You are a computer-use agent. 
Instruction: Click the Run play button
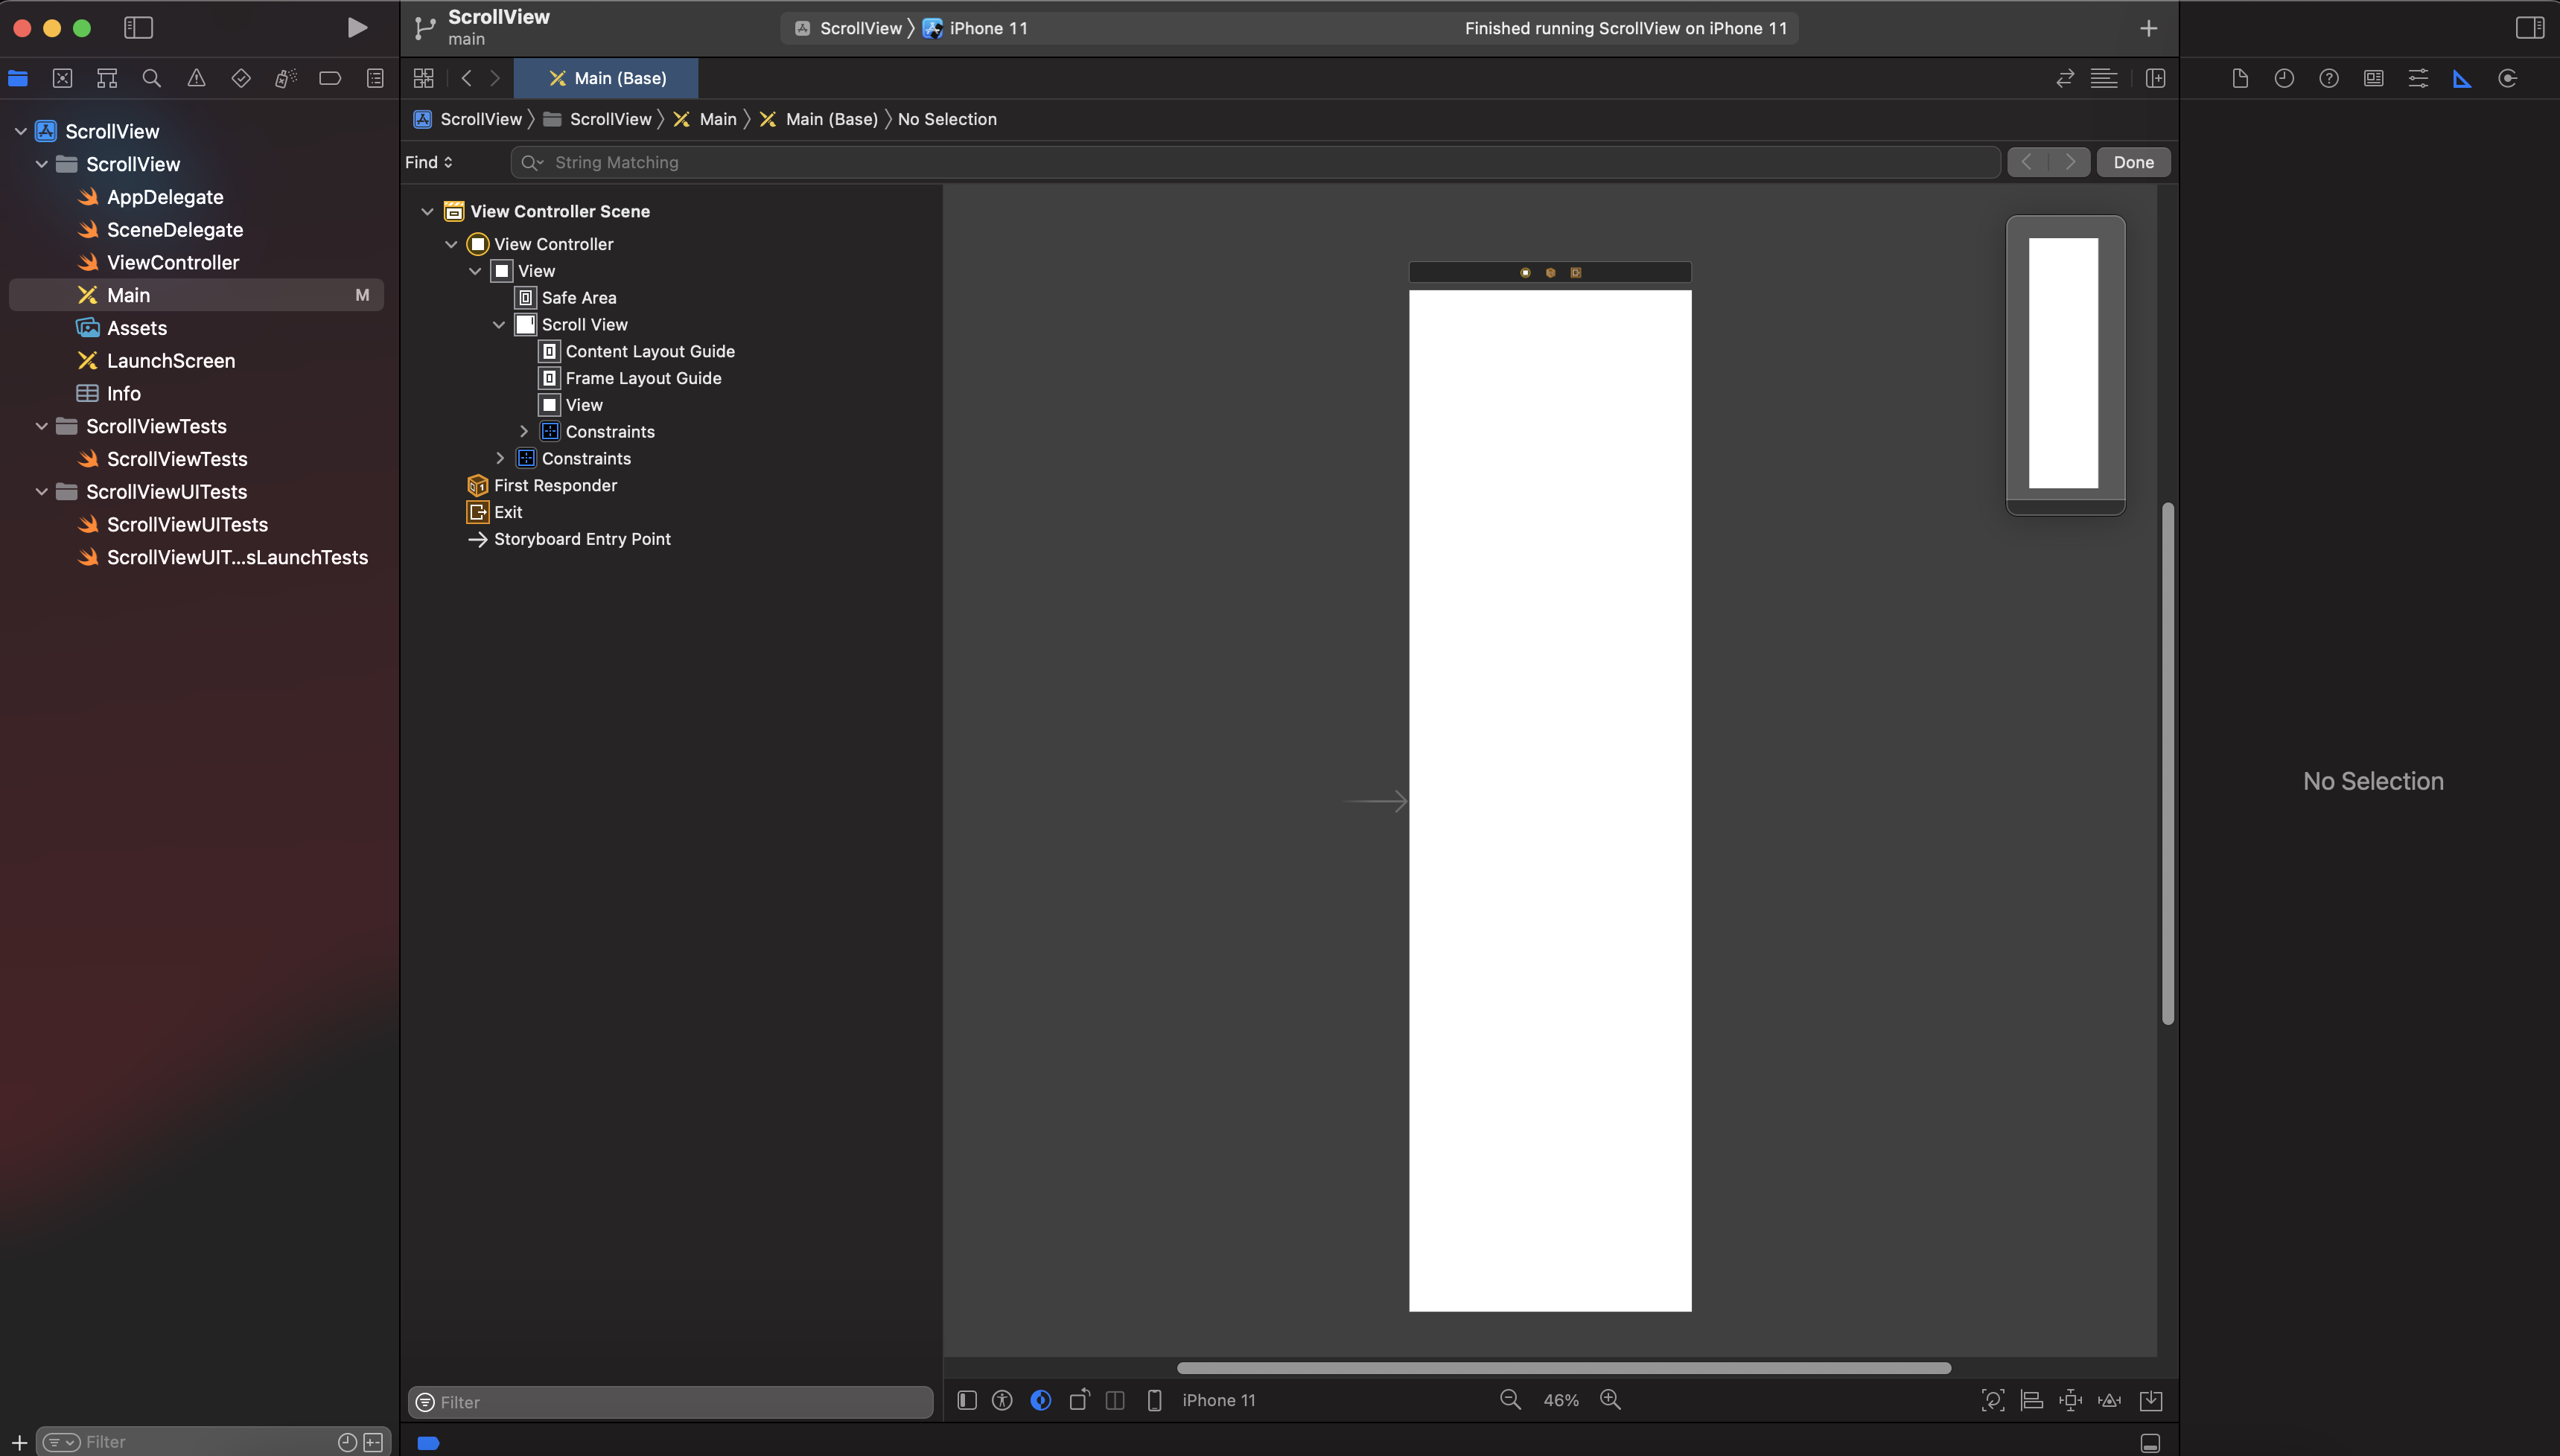(357, 28)
